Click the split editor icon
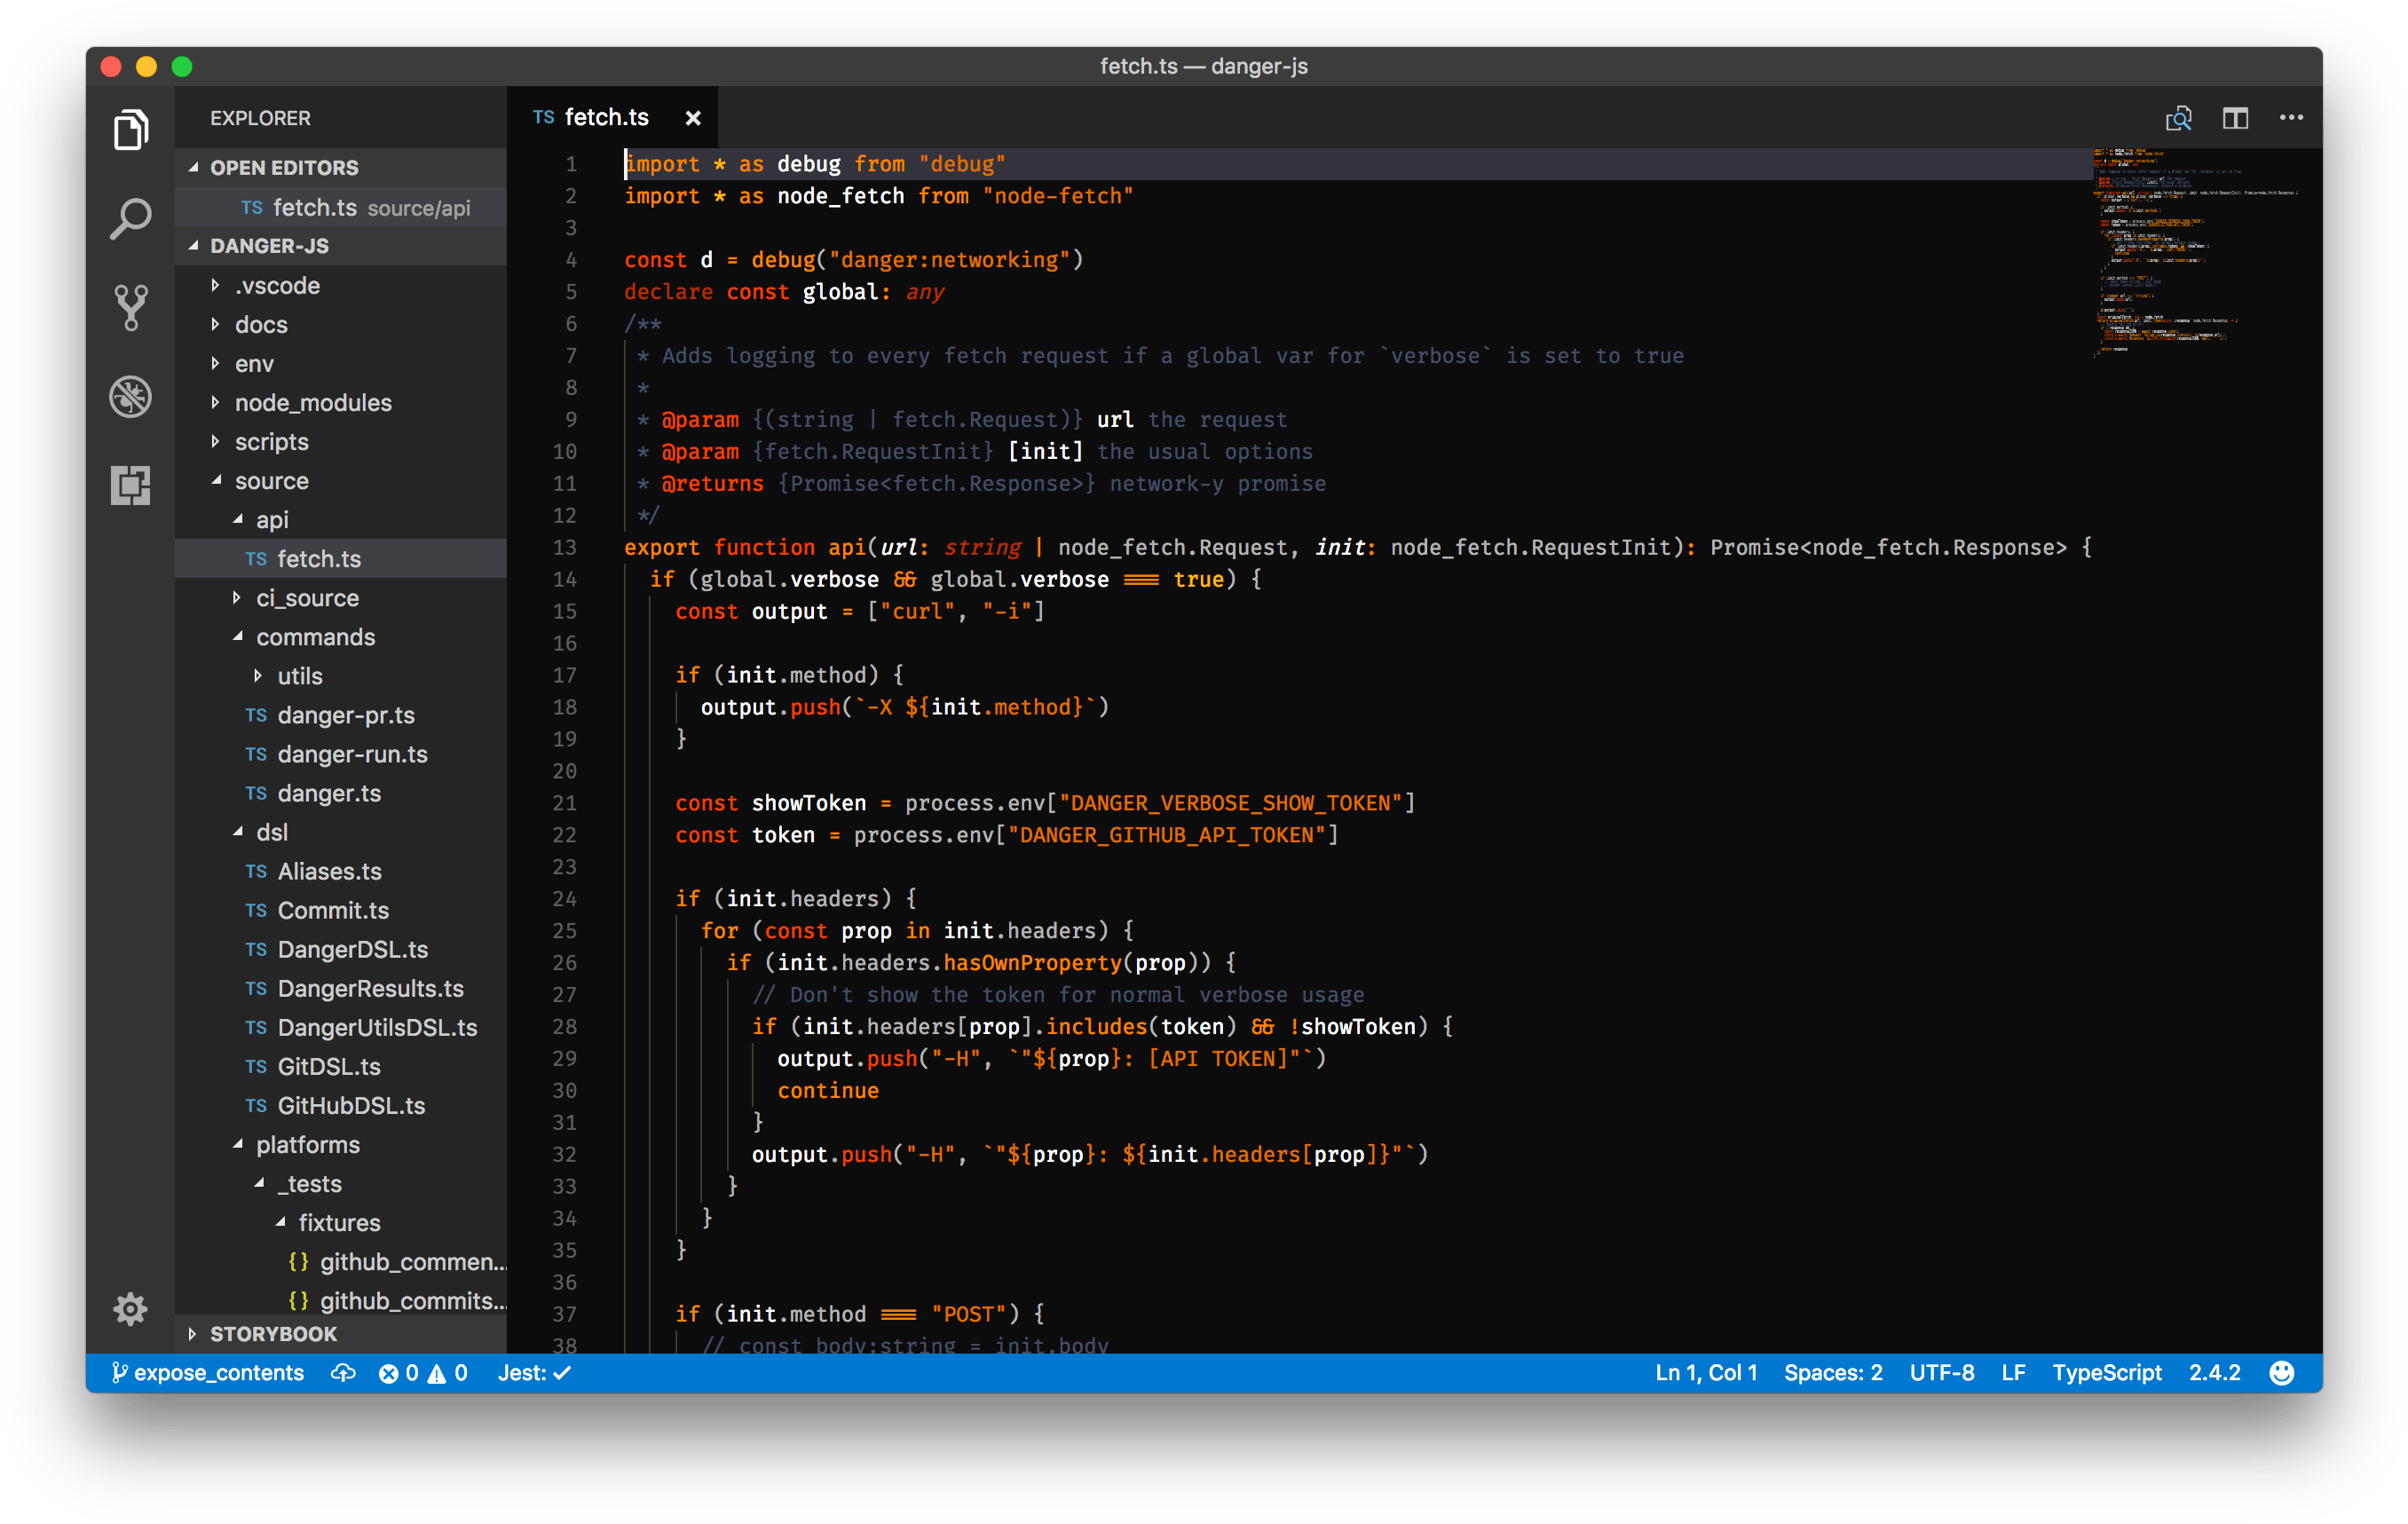Screen dimensions: 2408x1524 coord(2235,118)
